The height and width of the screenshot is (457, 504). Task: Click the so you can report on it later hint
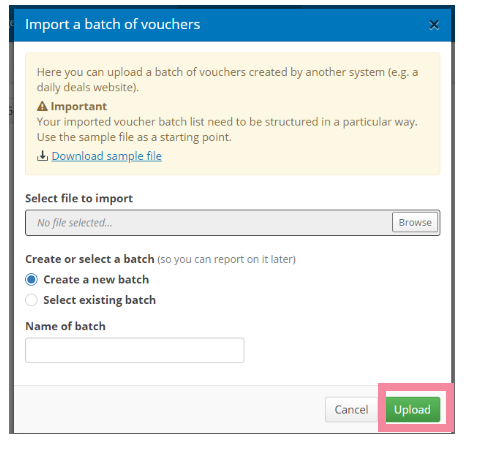click(227, 259)
